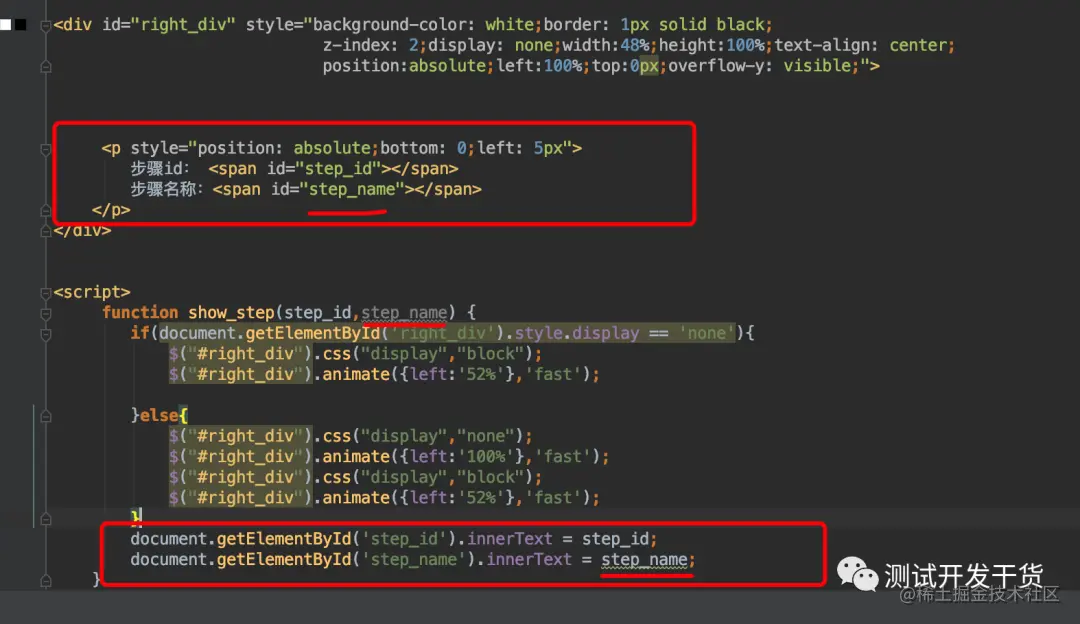
Task: Click the else keyword
Action: (159, 415)
